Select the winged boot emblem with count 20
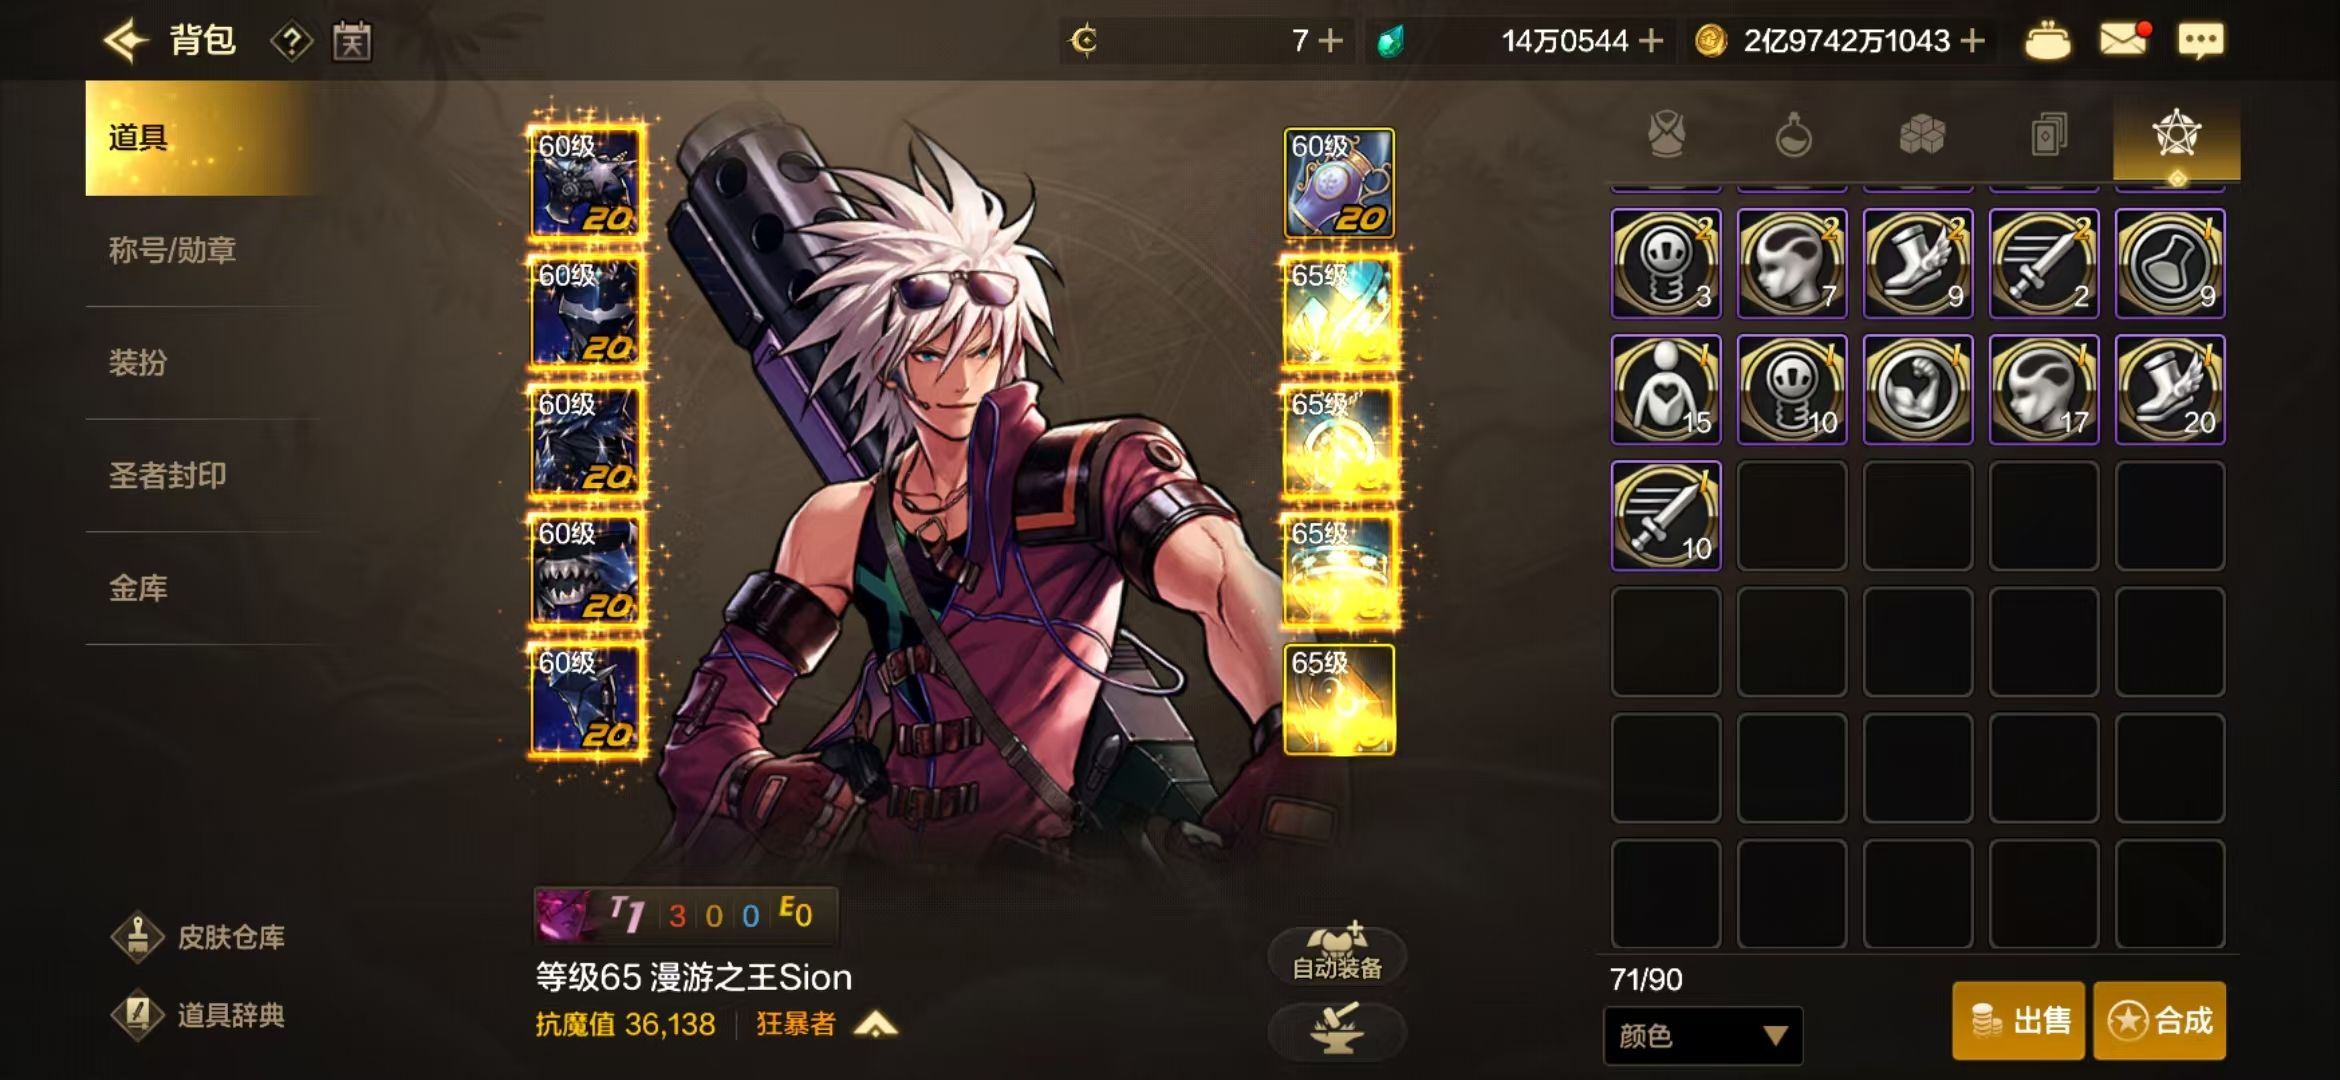2340x1080 pixels. [2170, 390]
